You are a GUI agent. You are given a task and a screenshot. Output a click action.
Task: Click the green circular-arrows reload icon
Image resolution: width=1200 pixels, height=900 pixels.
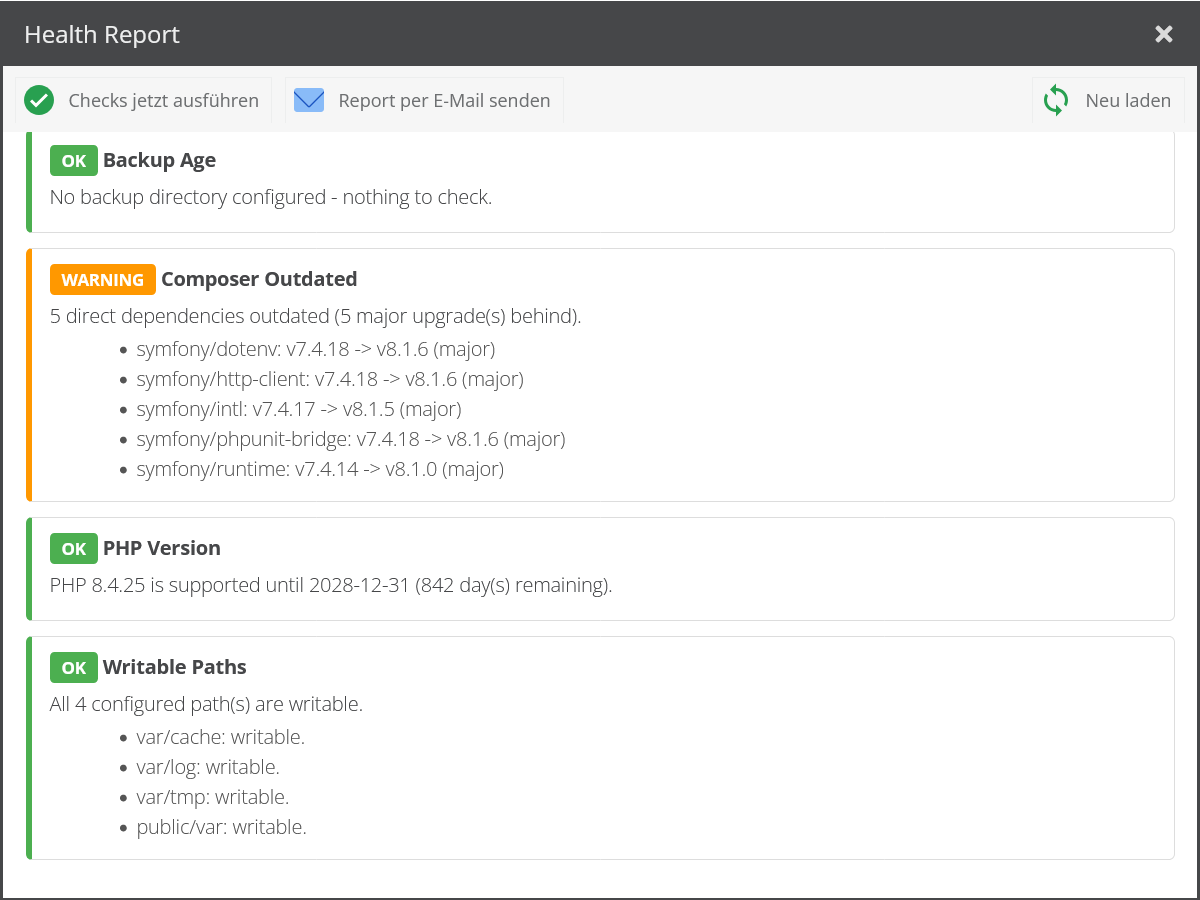coord(1056,100)
